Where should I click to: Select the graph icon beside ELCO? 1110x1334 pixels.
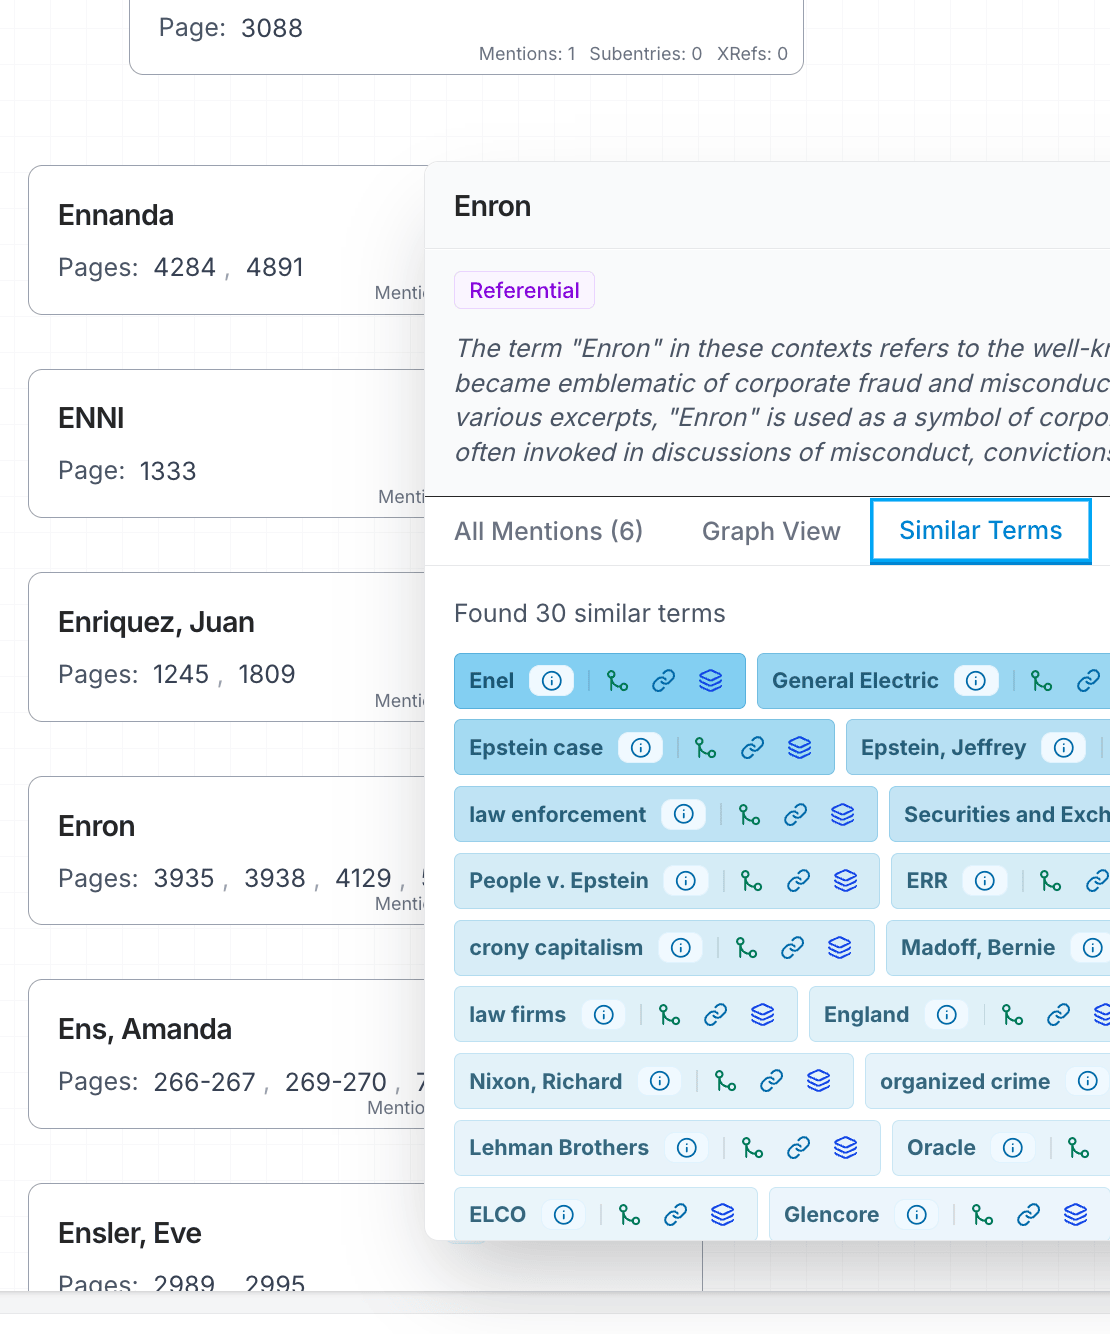pos(628,1214)
